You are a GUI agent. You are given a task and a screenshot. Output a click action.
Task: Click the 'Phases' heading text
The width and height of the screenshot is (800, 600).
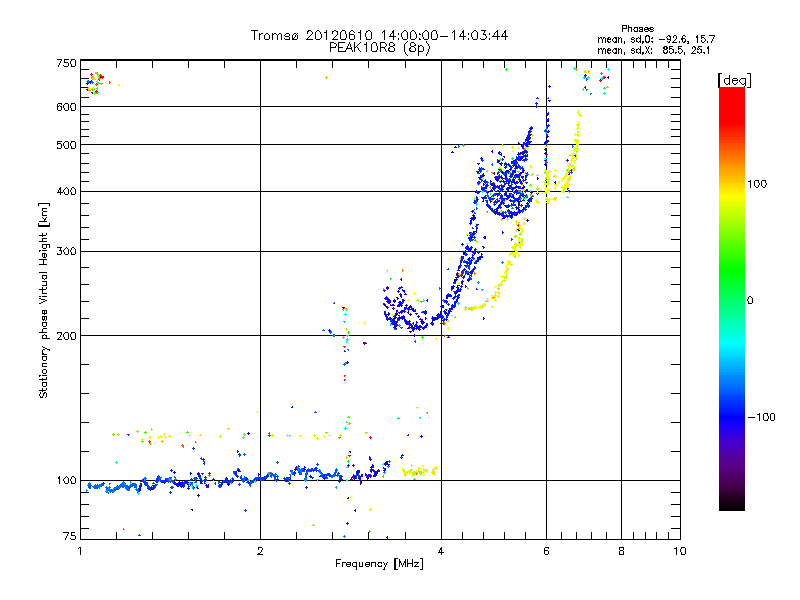[637, 29]
